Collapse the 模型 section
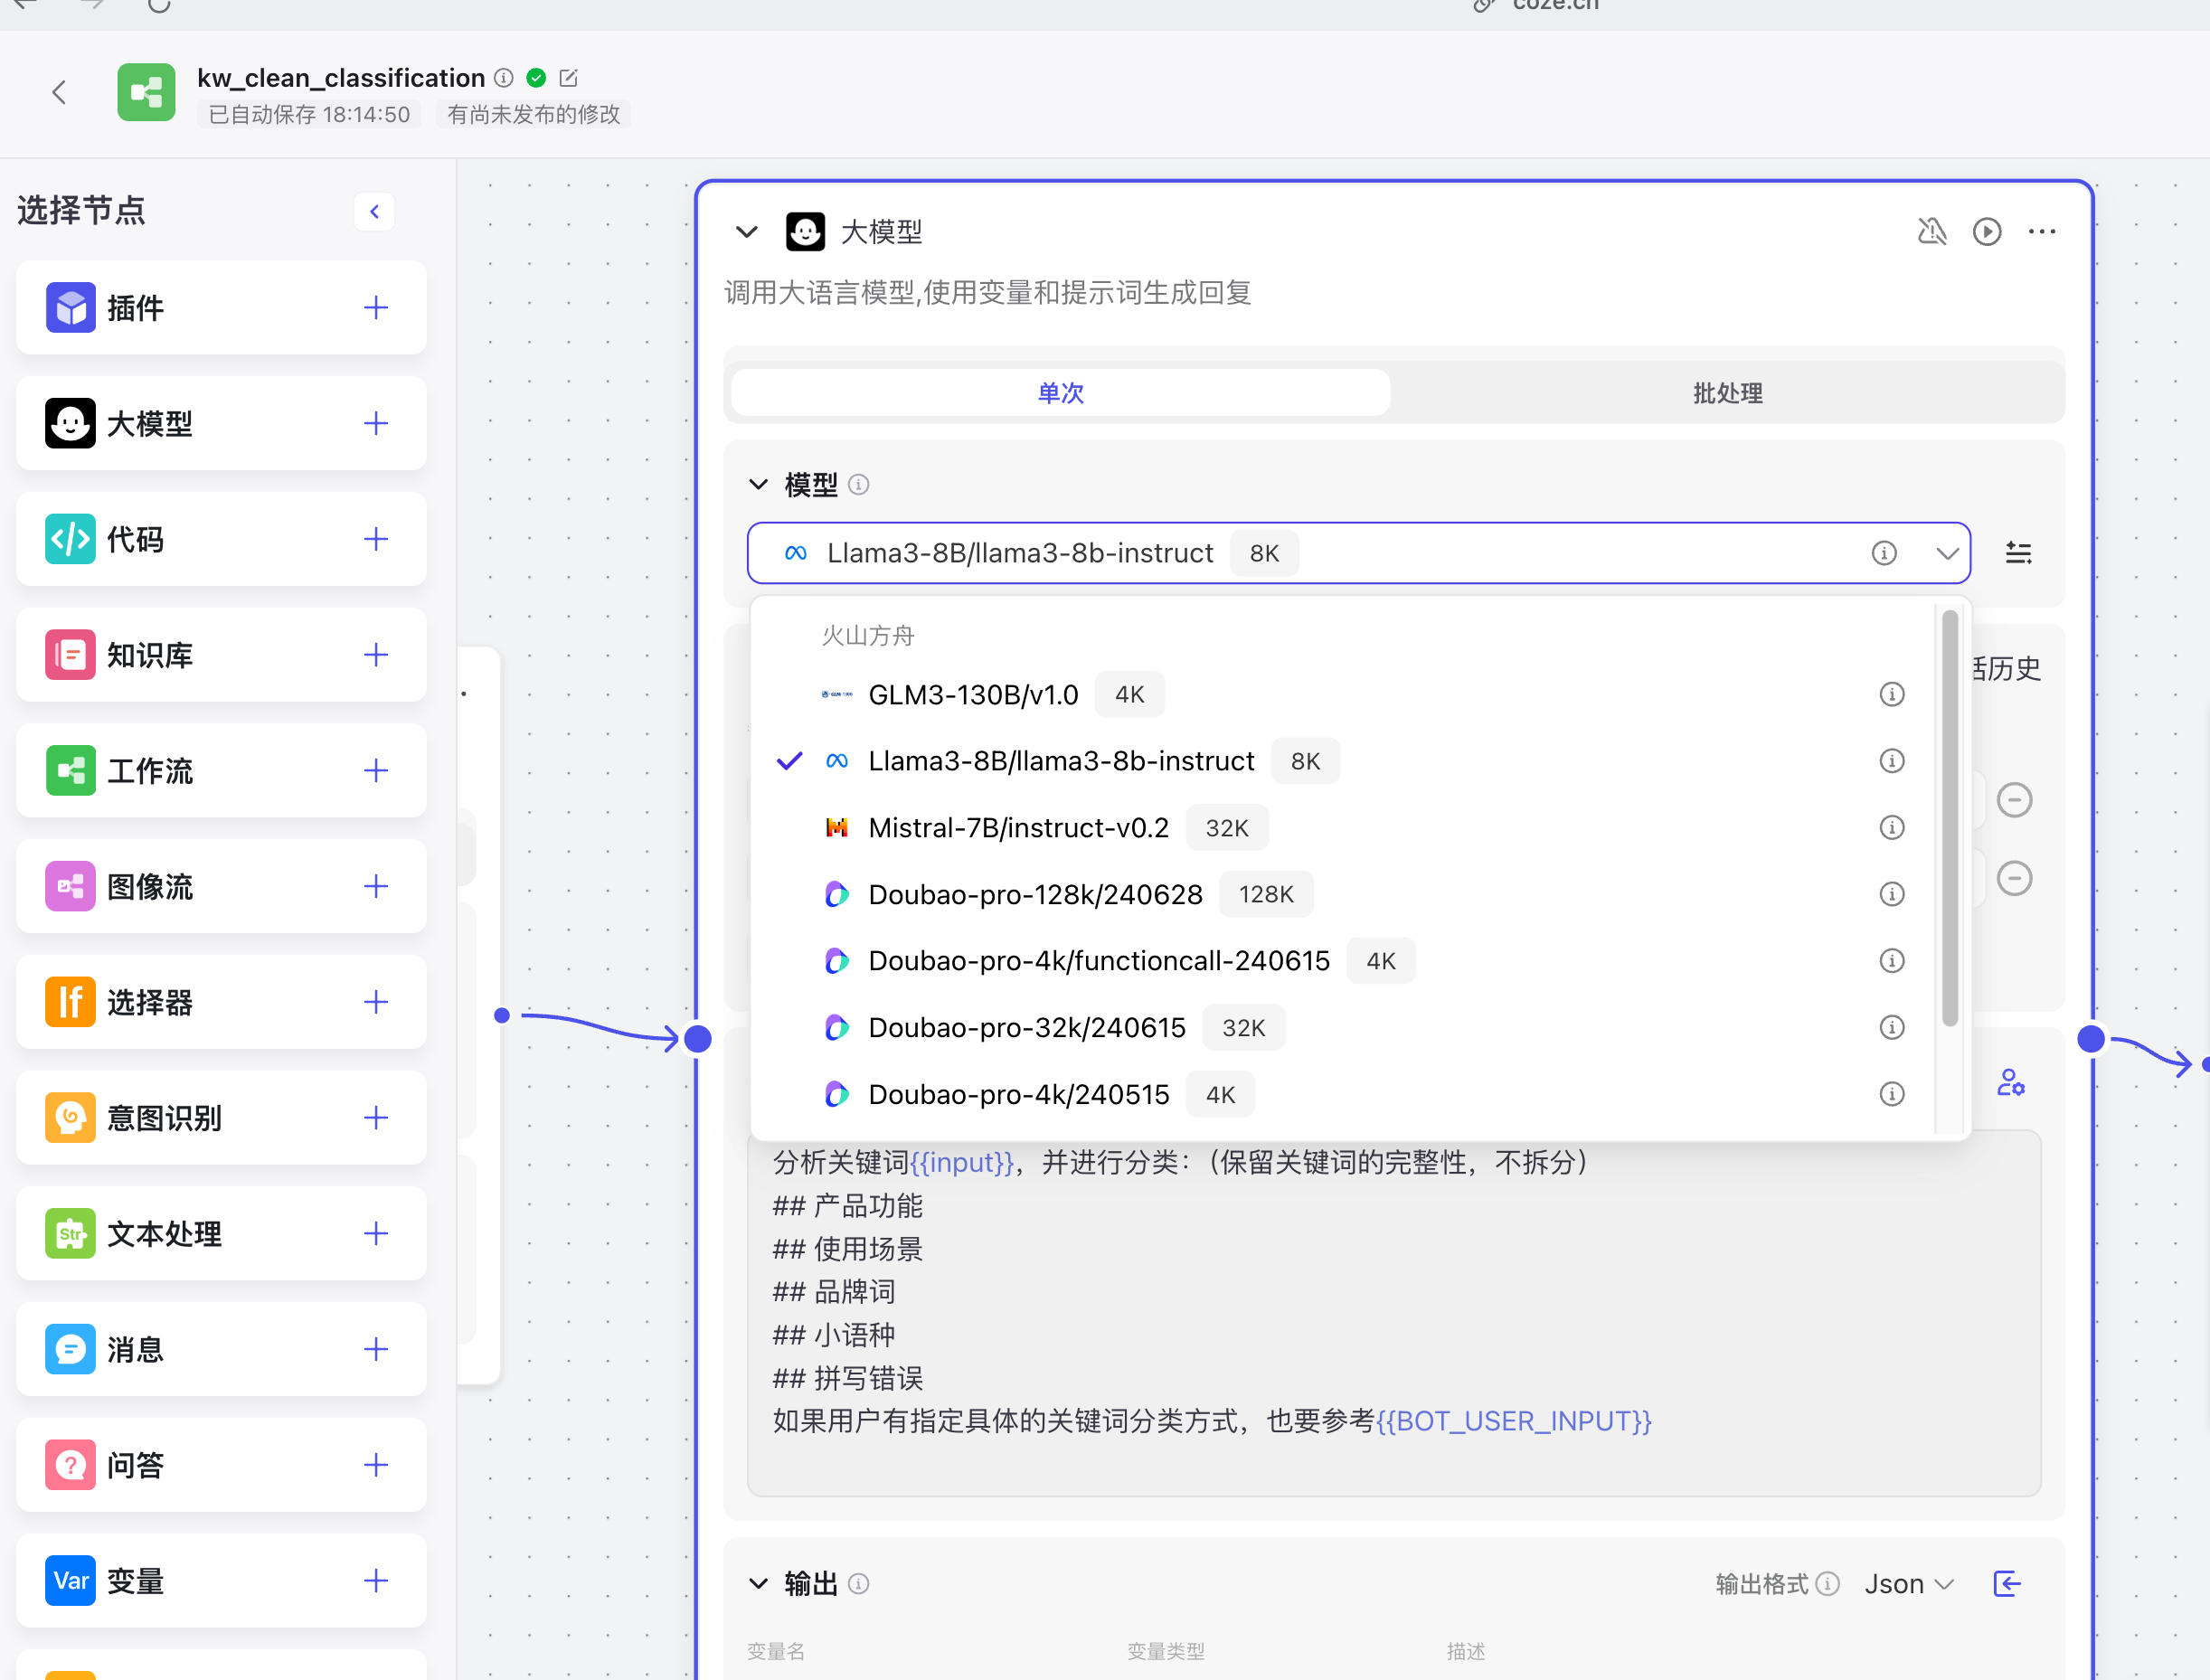Screen dimensions: 2210x1680 759,485
